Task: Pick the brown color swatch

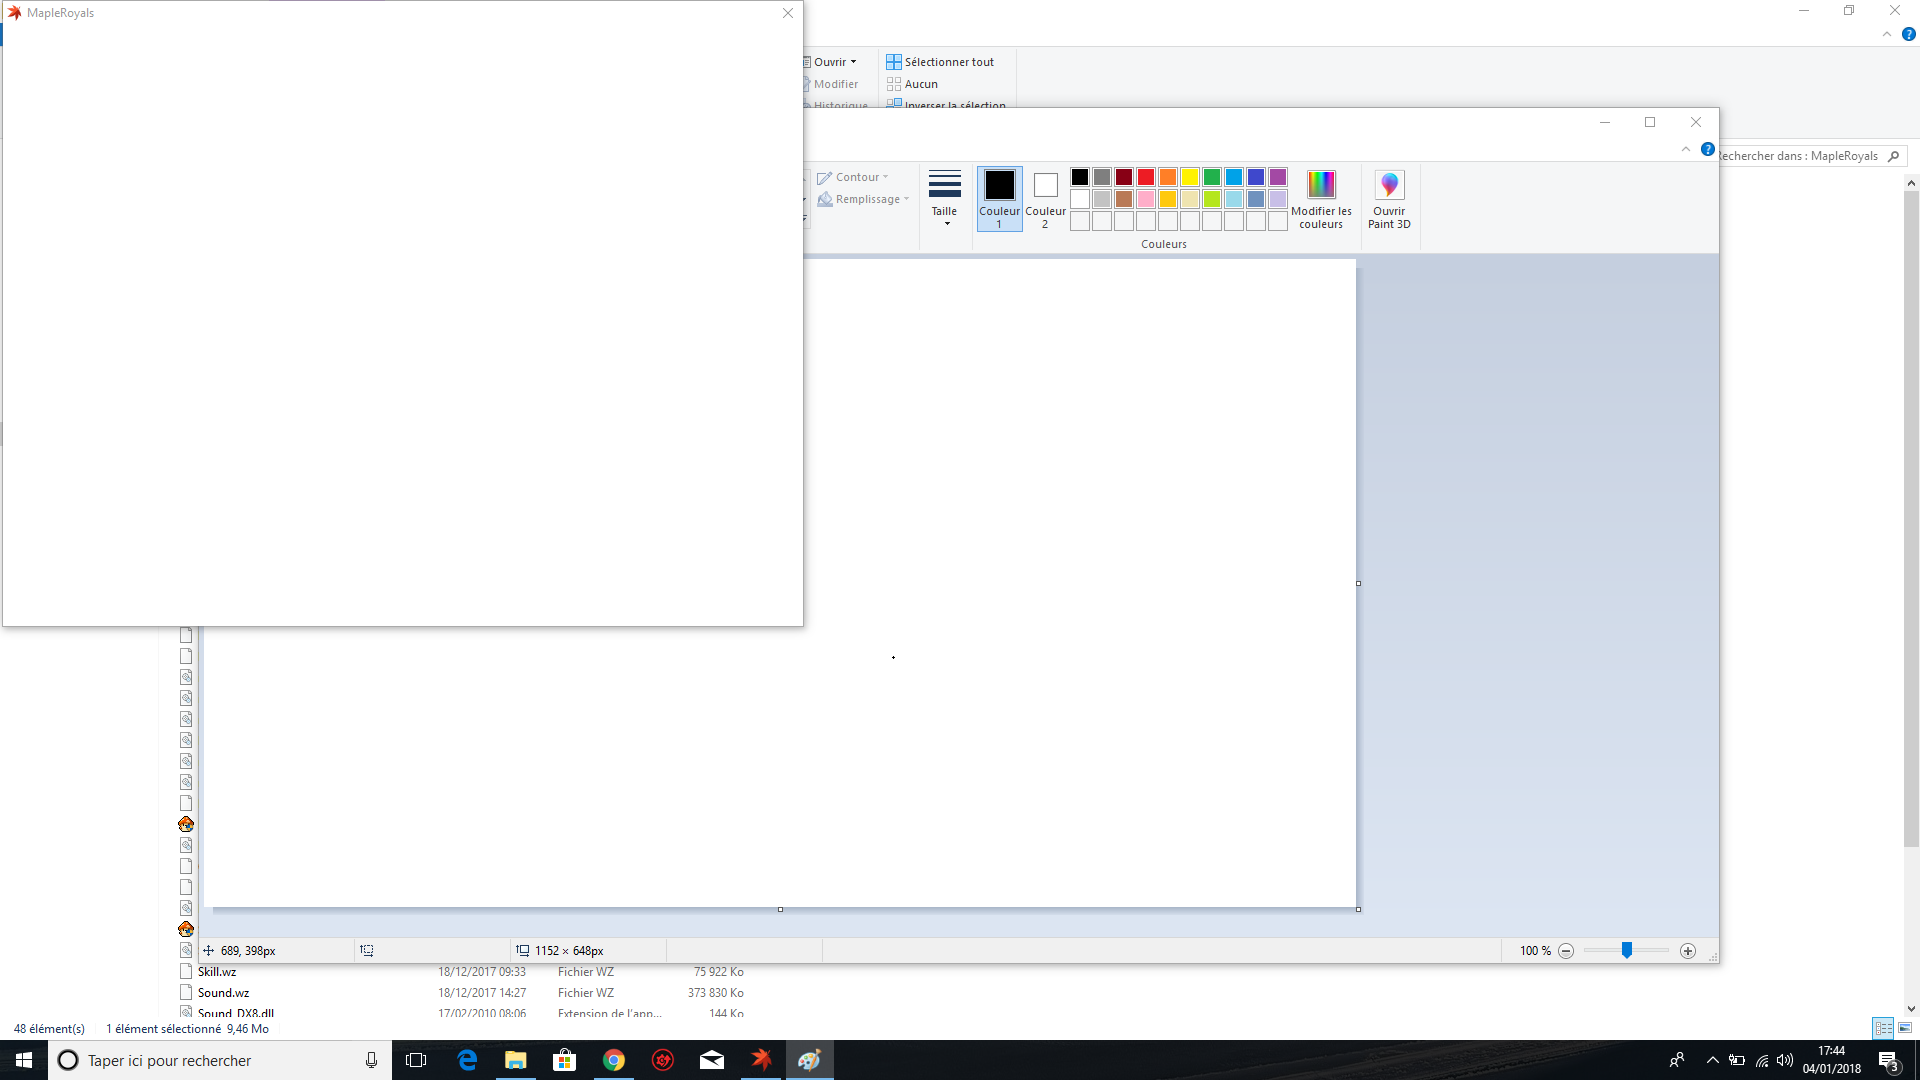Action: pyautogui.click(x=1124, y=199)
